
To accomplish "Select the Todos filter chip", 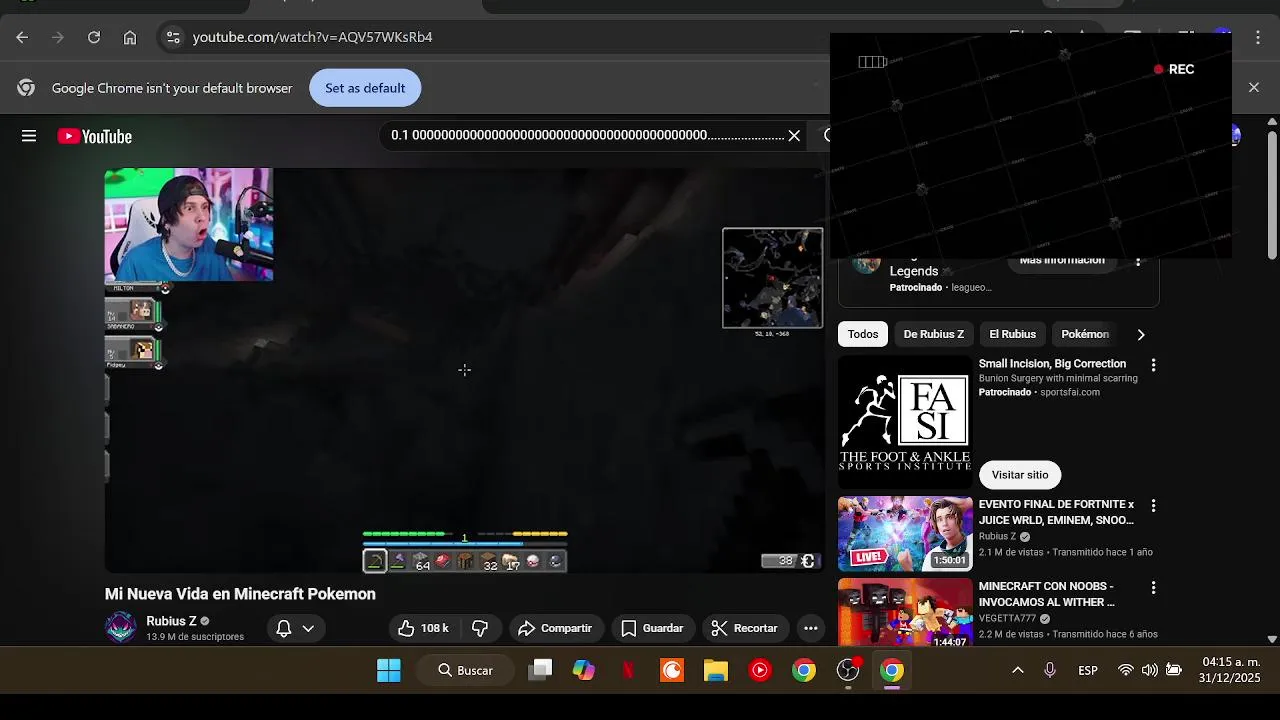I will (863, 334).
